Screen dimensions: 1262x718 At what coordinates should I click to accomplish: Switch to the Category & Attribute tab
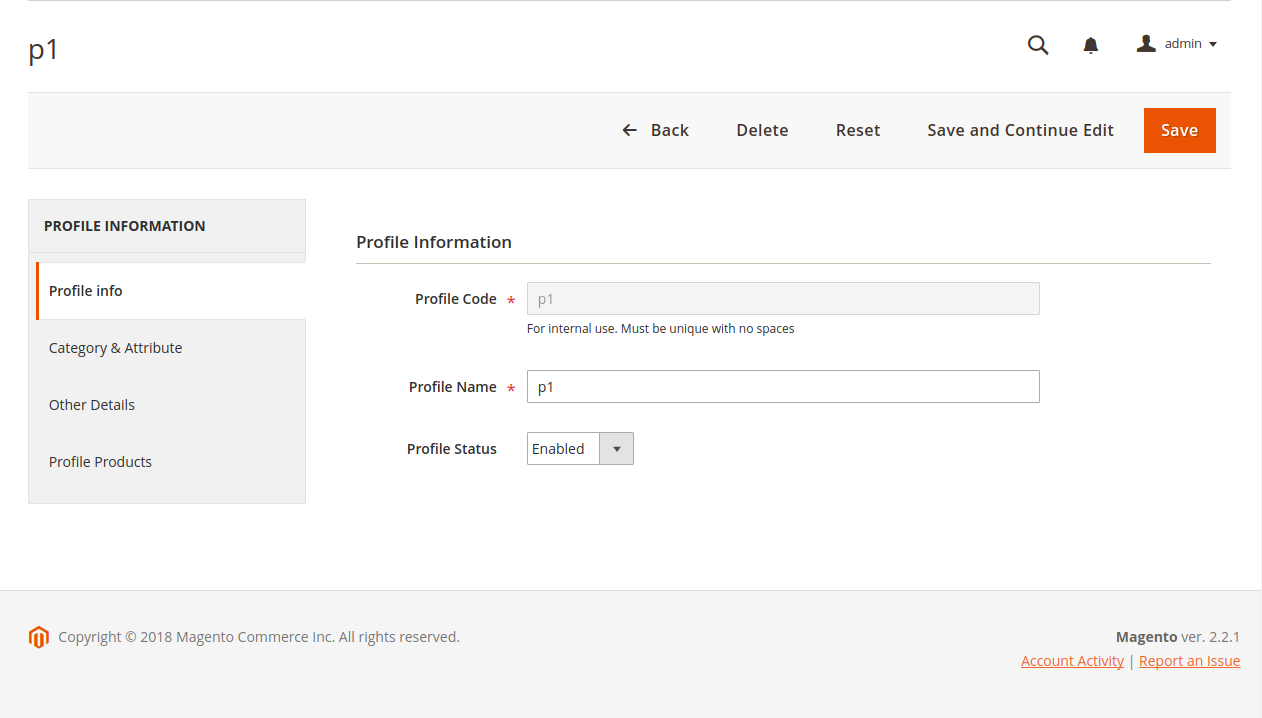pos(115,348)
